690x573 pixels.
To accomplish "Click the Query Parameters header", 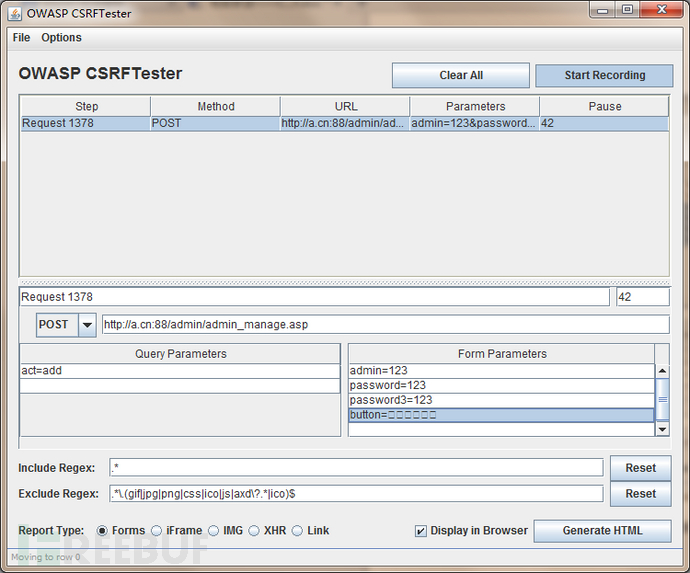I will (x=180, y=354).
